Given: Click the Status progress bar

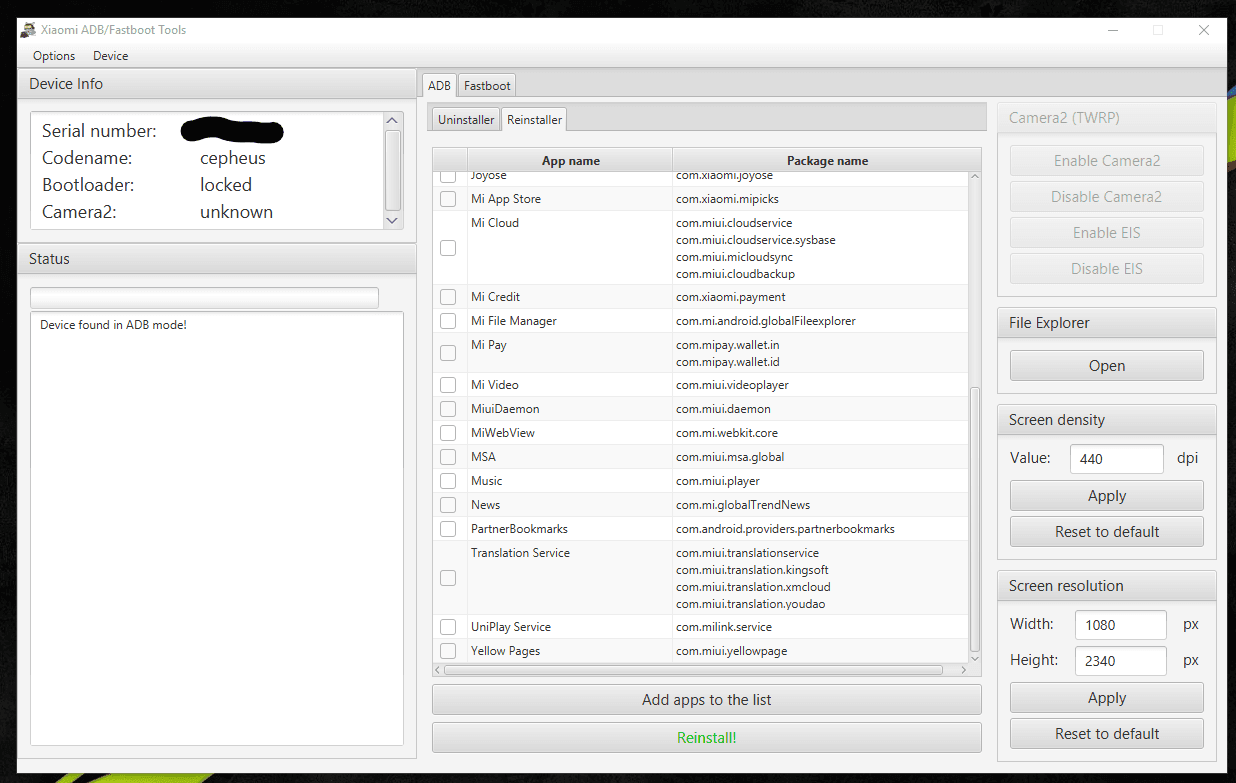Looking at the screenshot, I should tap(205, 298).
